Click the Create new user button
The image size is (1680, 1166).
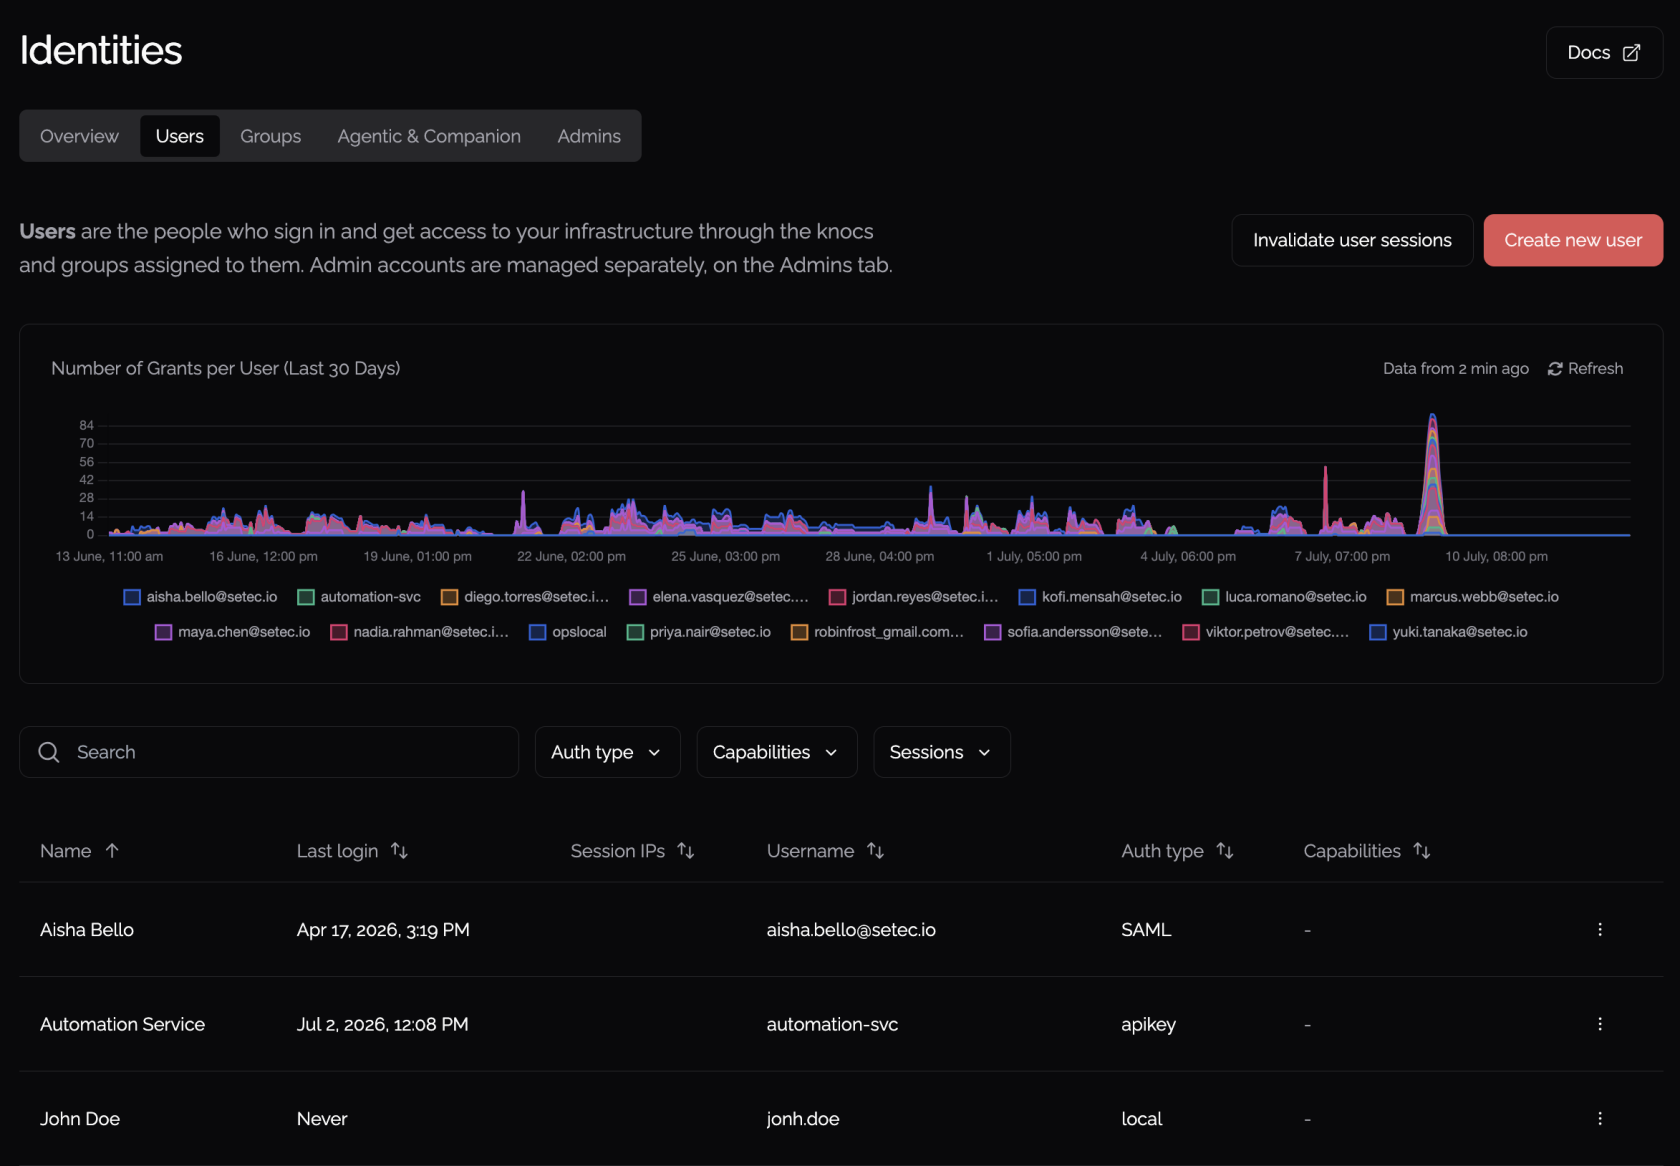(1573, 240)
